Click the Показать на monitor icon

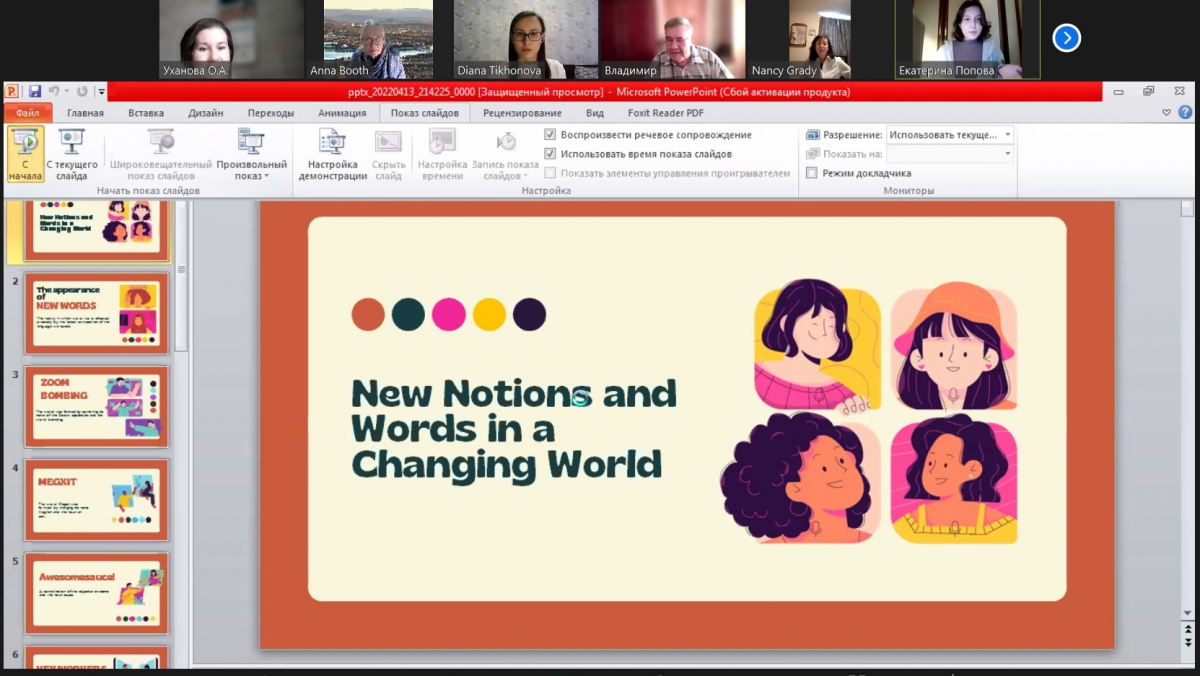pos(813,154)
